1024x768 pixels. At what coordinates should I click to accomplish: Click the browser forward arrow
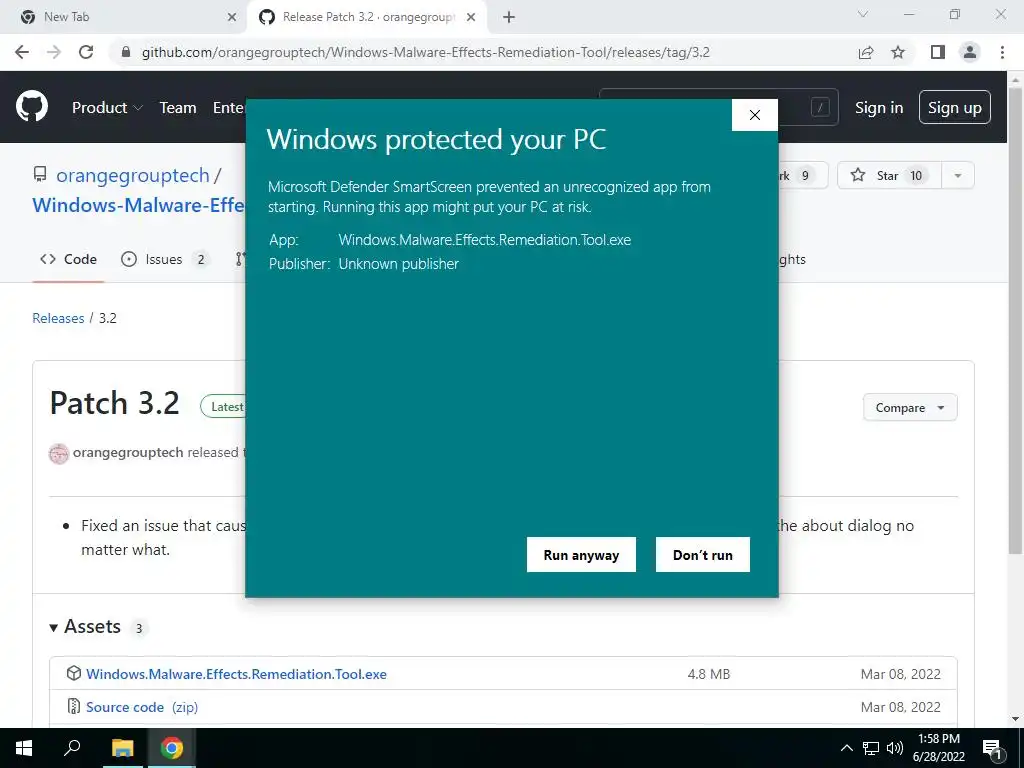tap(54, 52)
